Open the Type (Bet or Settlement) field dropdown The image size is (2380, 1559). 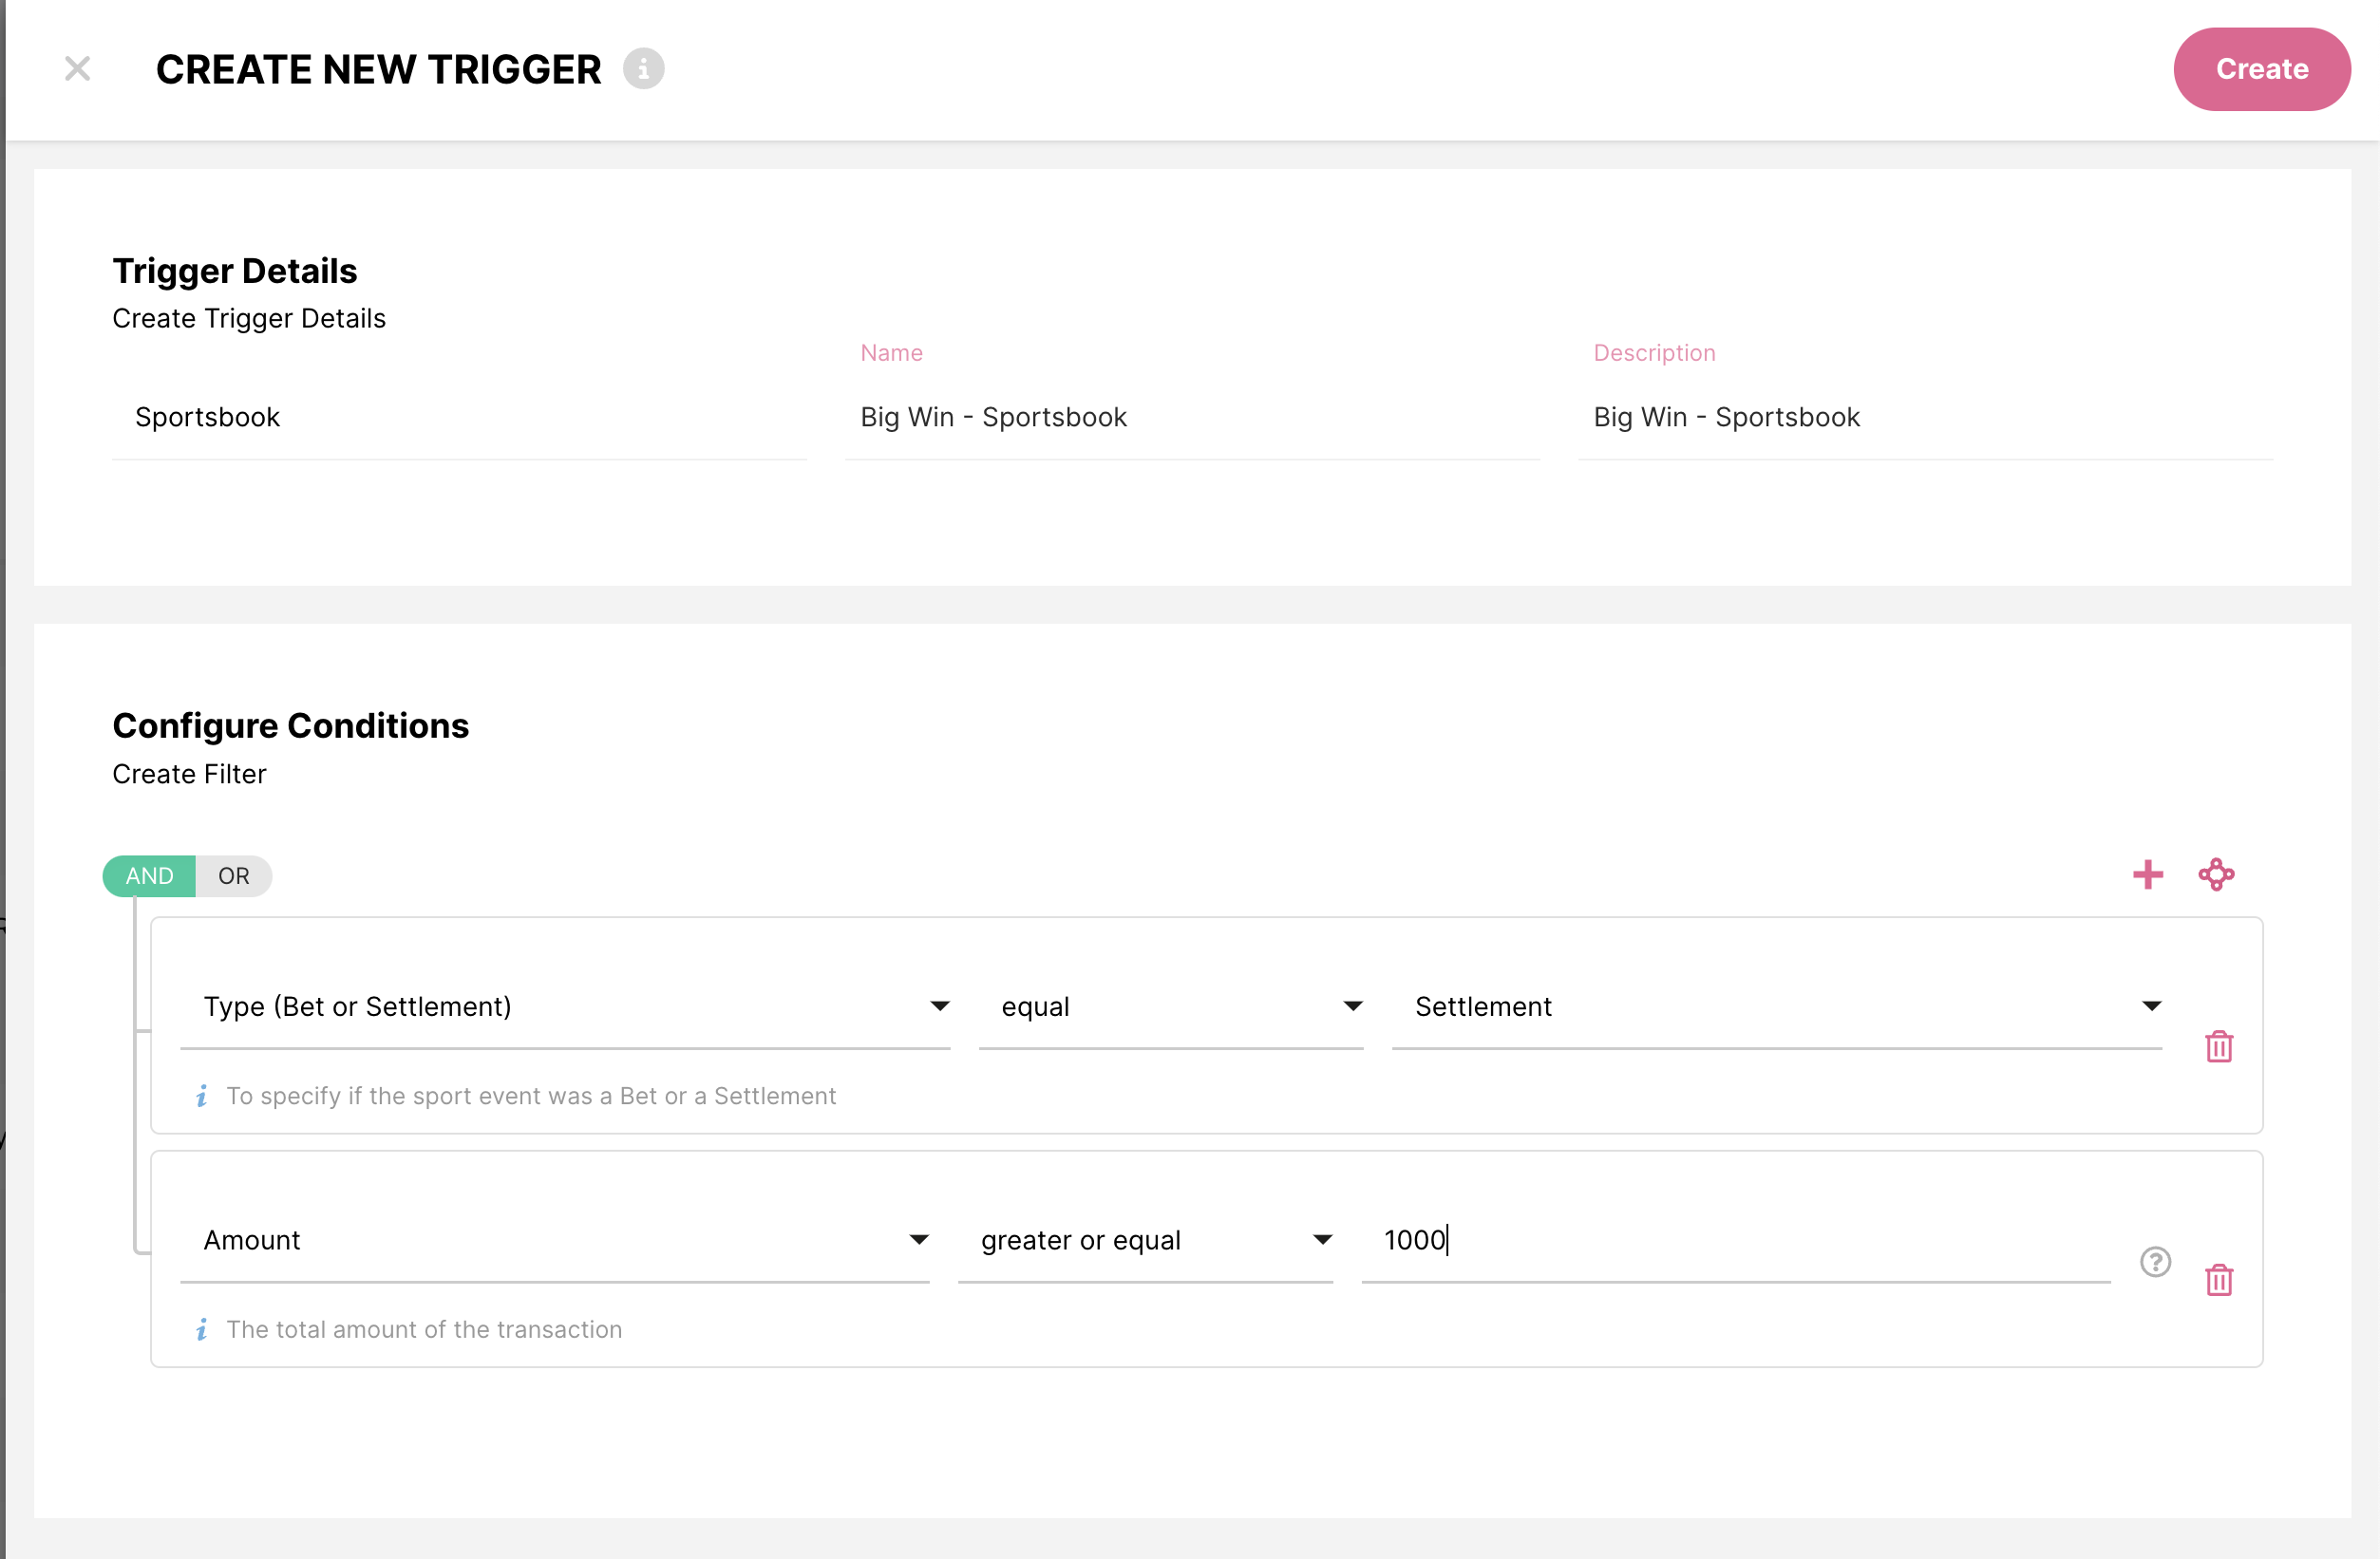coord(565,1007)
